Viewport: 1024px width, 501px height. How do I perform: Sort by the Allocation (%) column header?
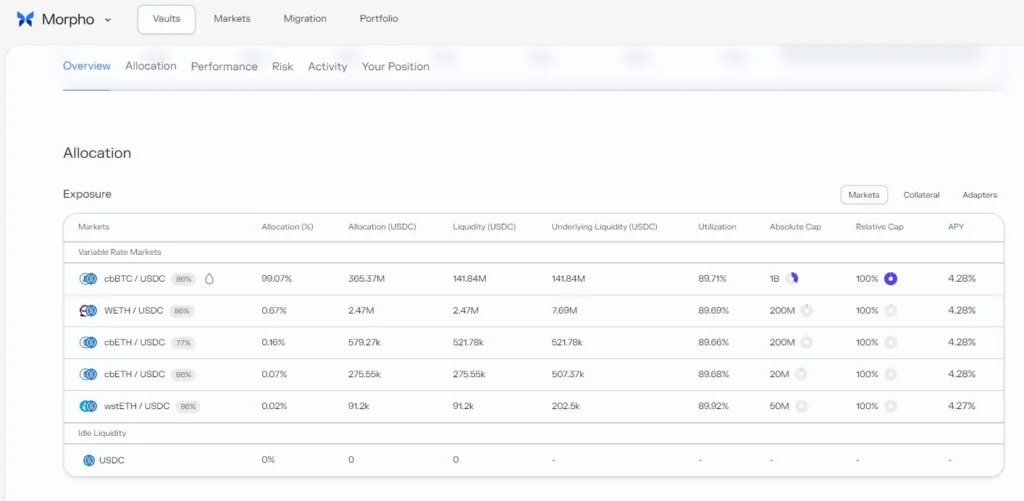(x=287, y=227)
